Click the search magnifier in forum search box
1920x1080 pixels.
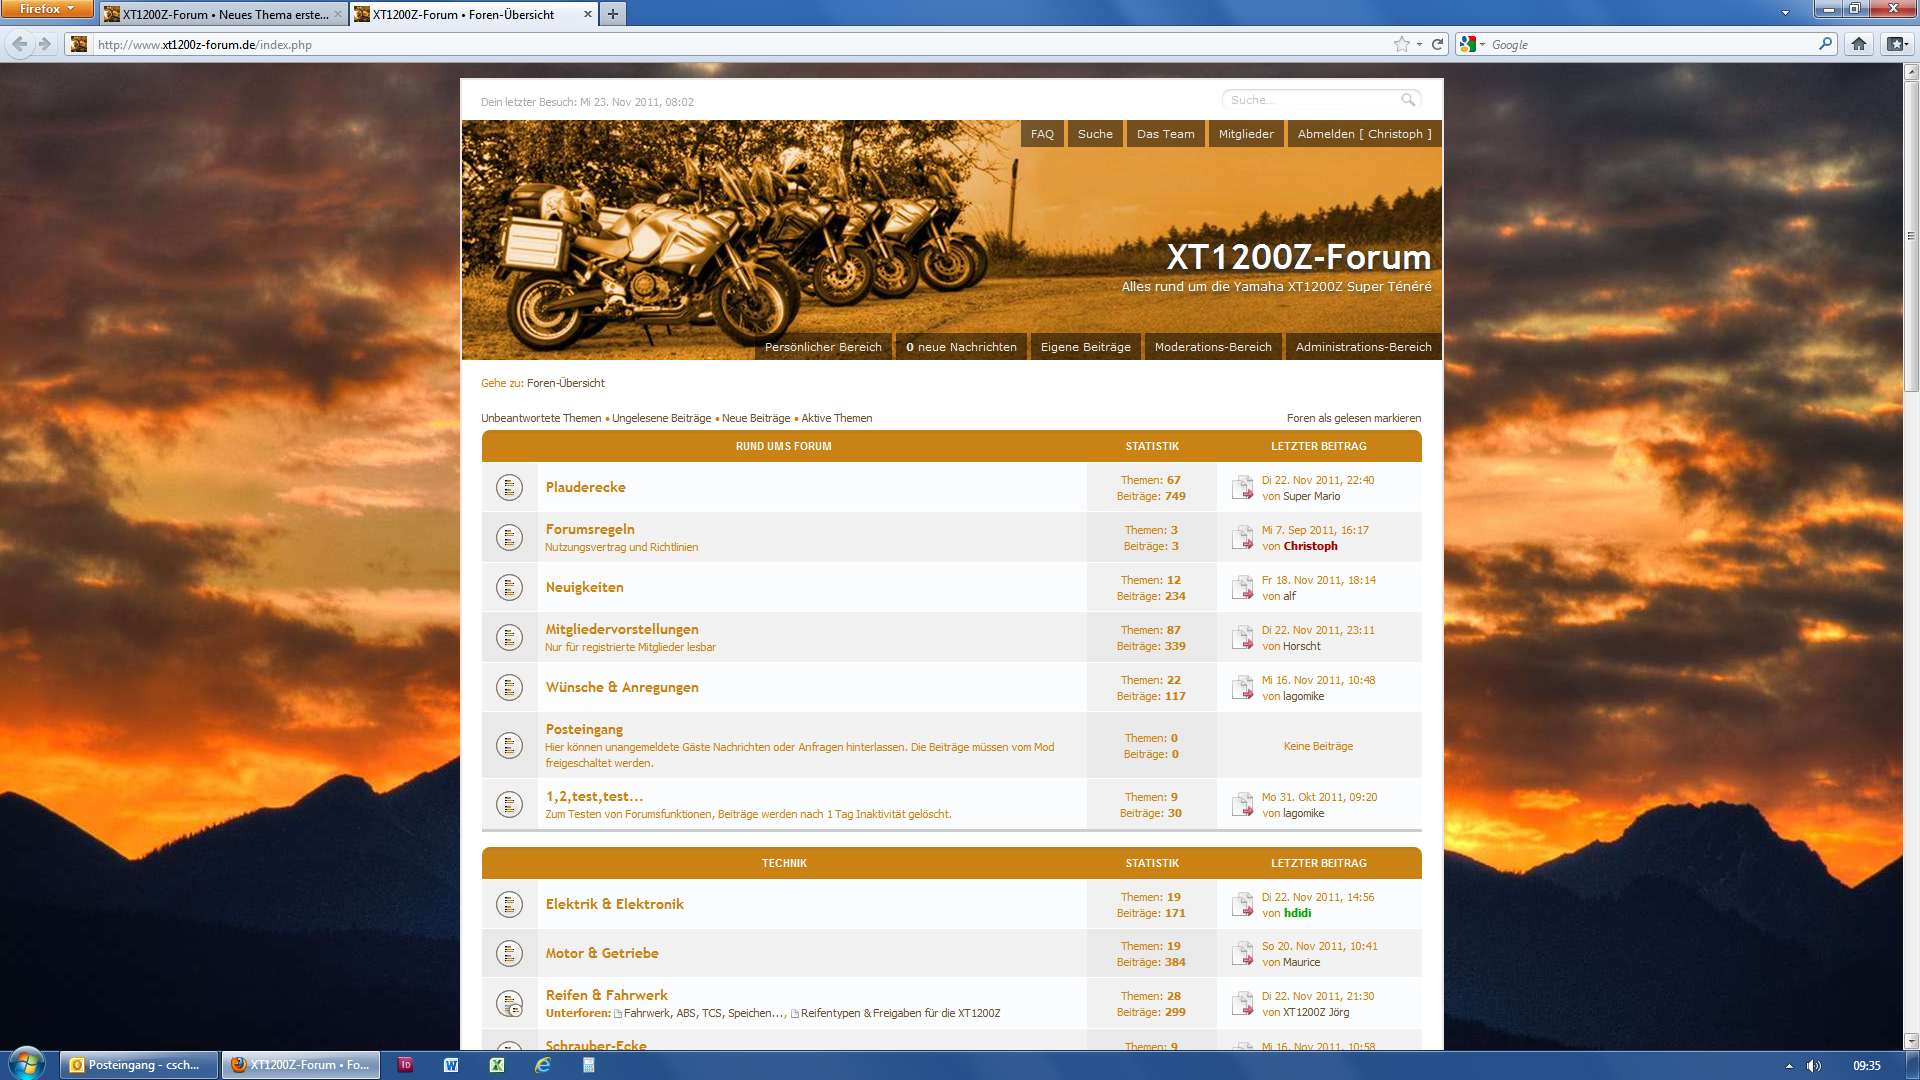point(1407,100)
